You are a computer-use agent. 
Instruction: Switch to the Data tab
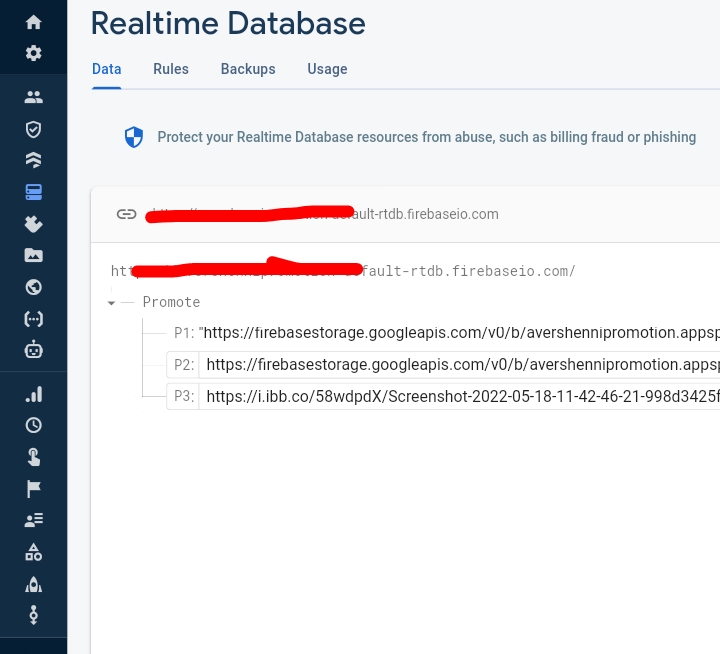point(107,69)
